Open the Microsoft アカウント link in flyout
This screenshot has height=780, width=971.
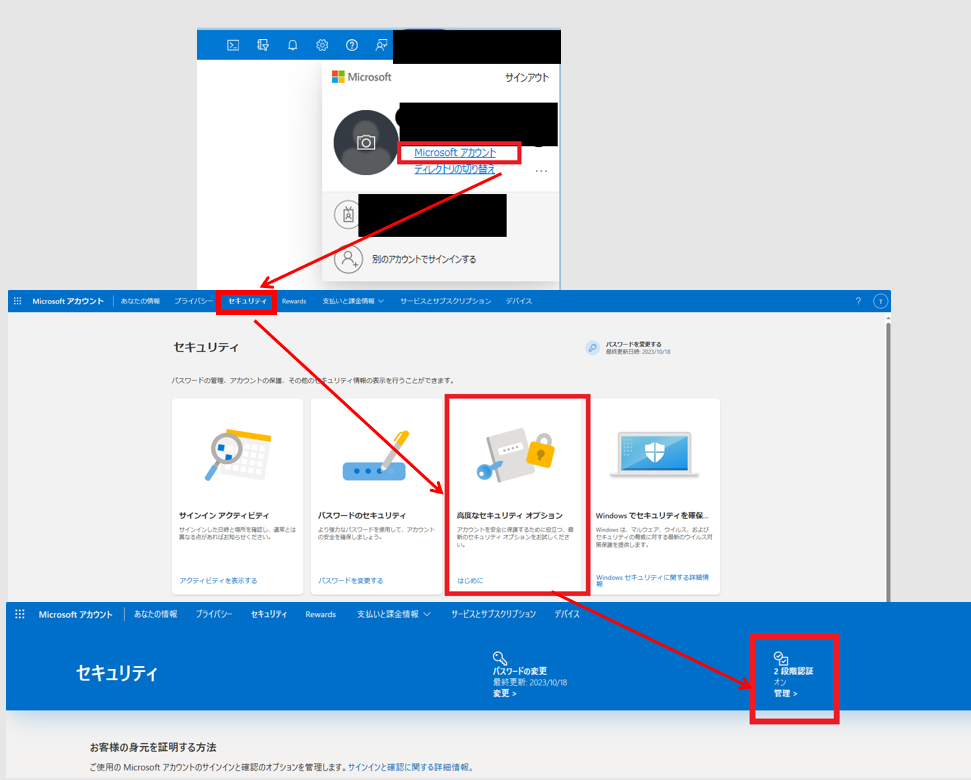(x=455, y=152)
